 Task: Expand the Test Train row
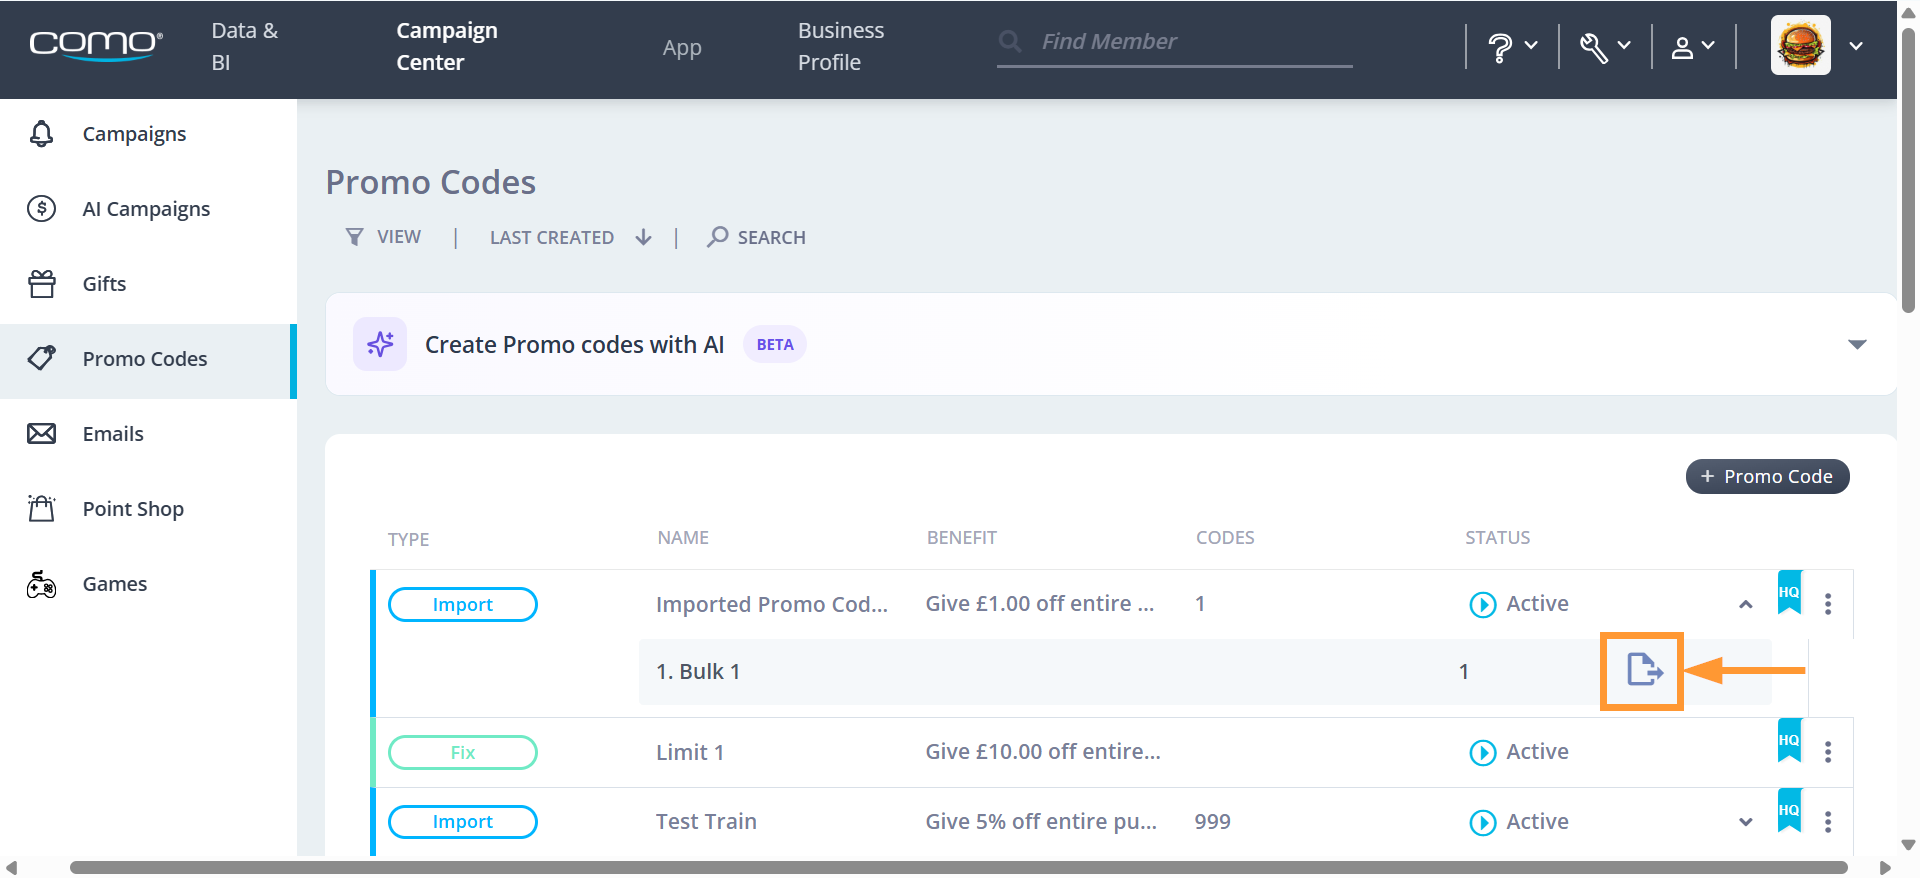click(x=1746, y=822)
